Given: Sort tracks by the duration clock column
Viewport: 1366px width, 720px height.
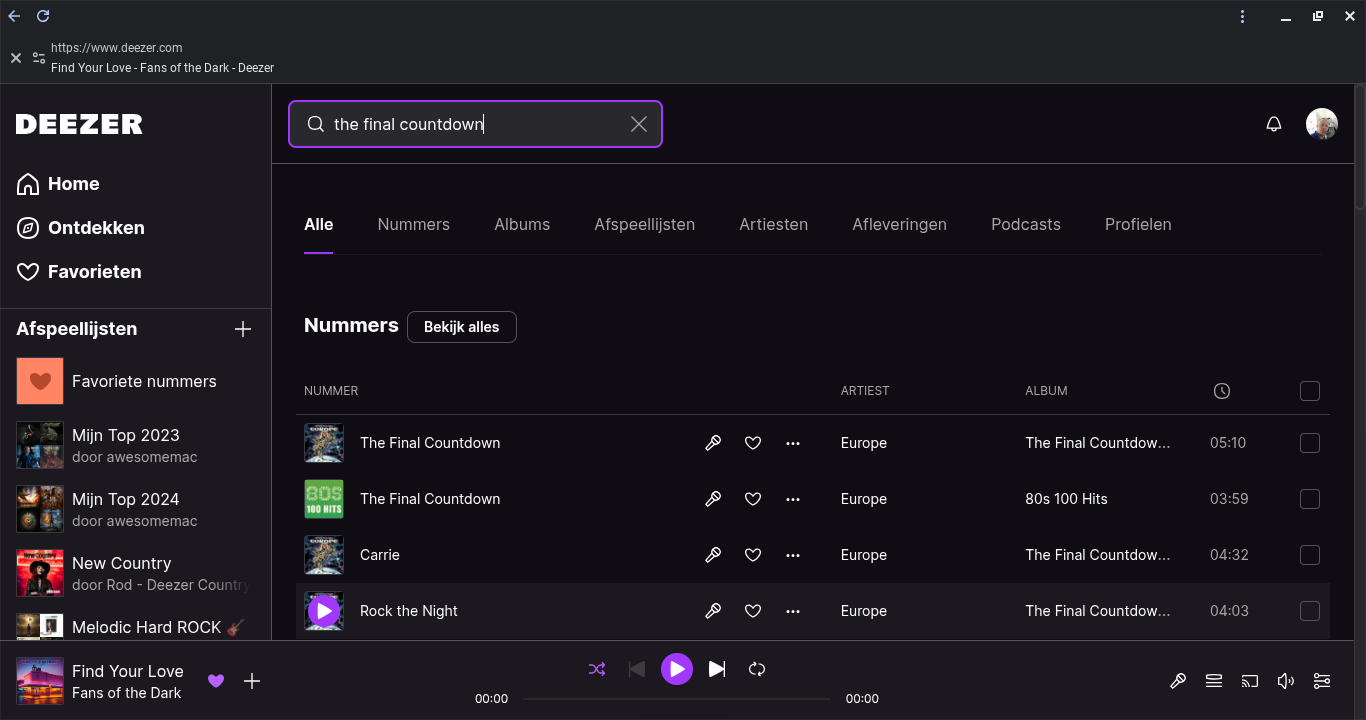Looking at the screenshot, I should 1222,391.
